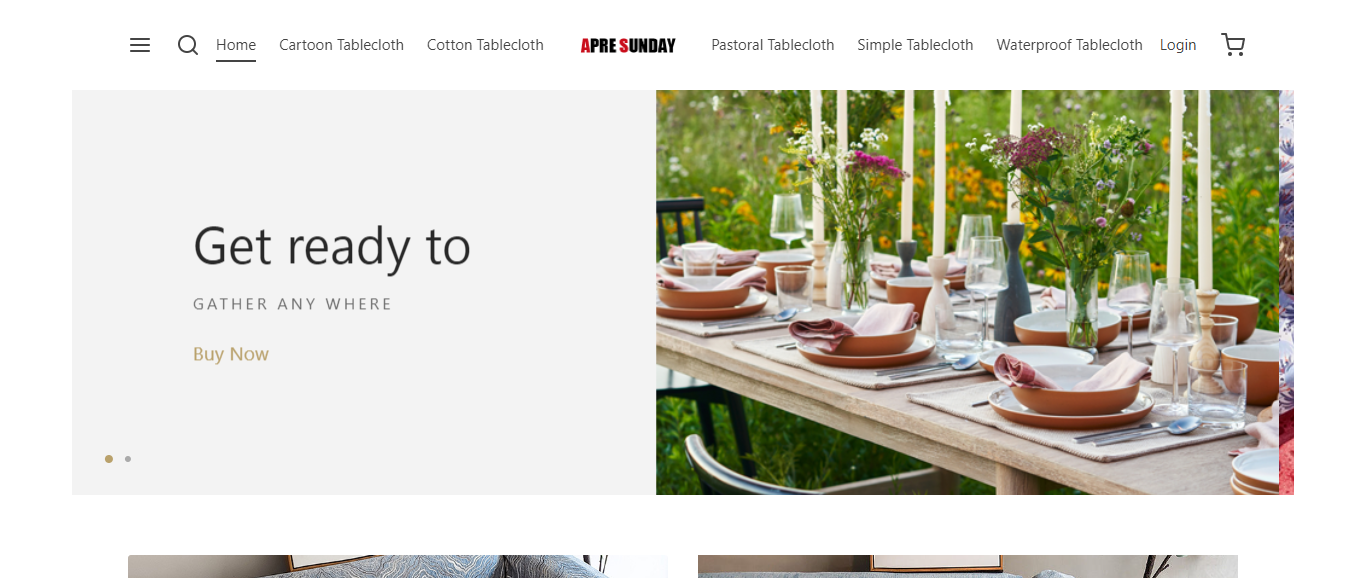Click the APRE SUNDAY logo

point(628,45)
